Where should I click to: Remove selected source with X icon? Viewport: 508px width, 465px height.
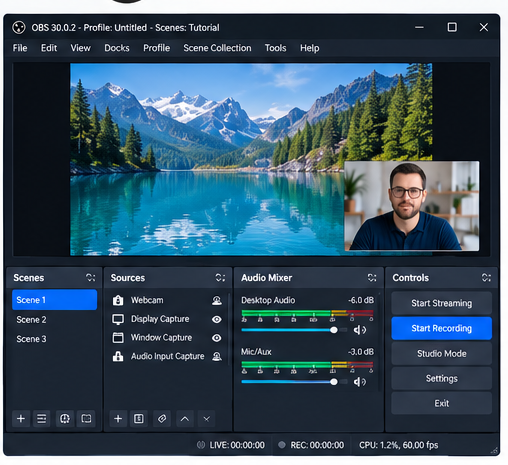pos(207,419)
